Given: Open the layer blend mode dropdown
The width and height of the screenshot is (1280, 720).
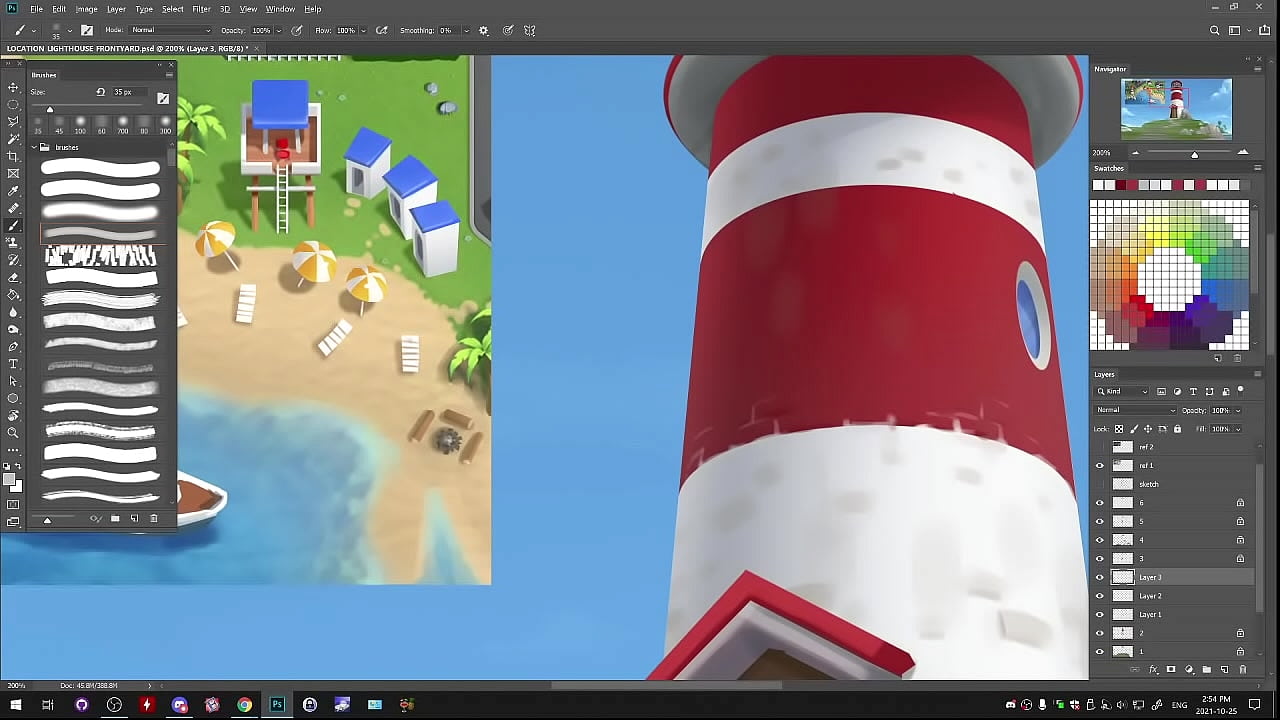Looking at the screenshot, I should coord(1136,410).
